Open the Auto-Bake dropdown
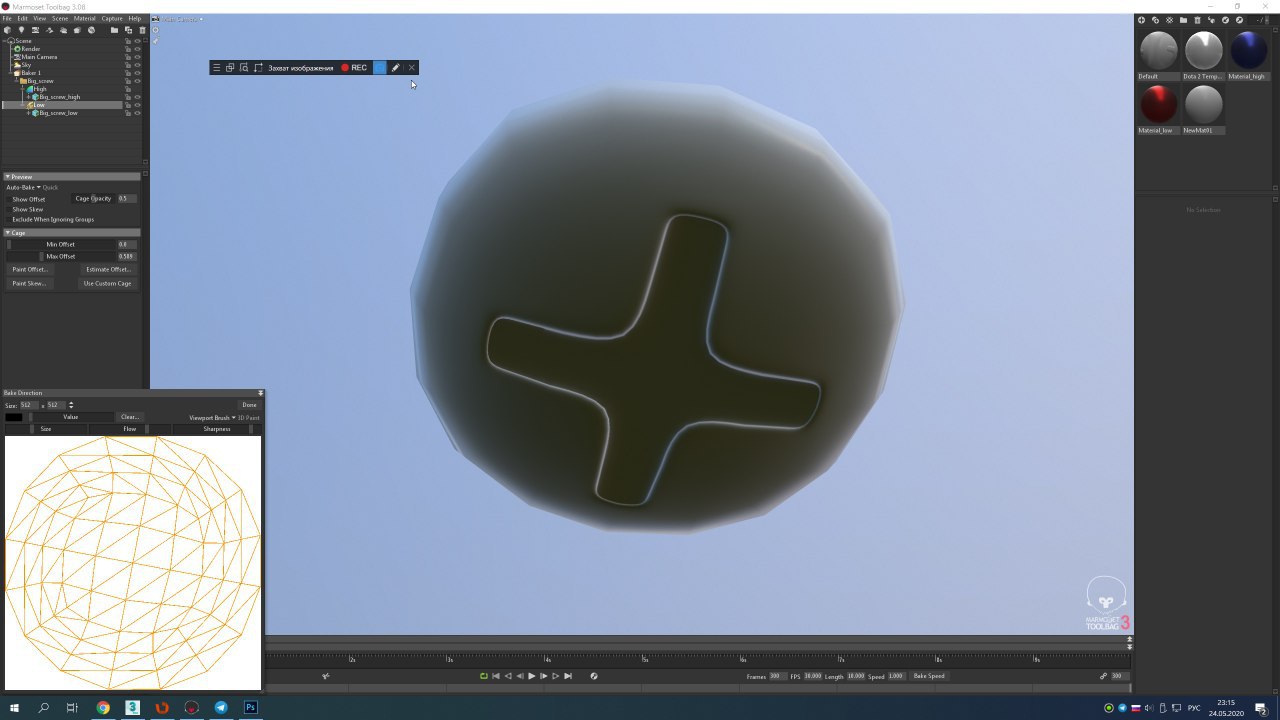 tap(23, 187)
